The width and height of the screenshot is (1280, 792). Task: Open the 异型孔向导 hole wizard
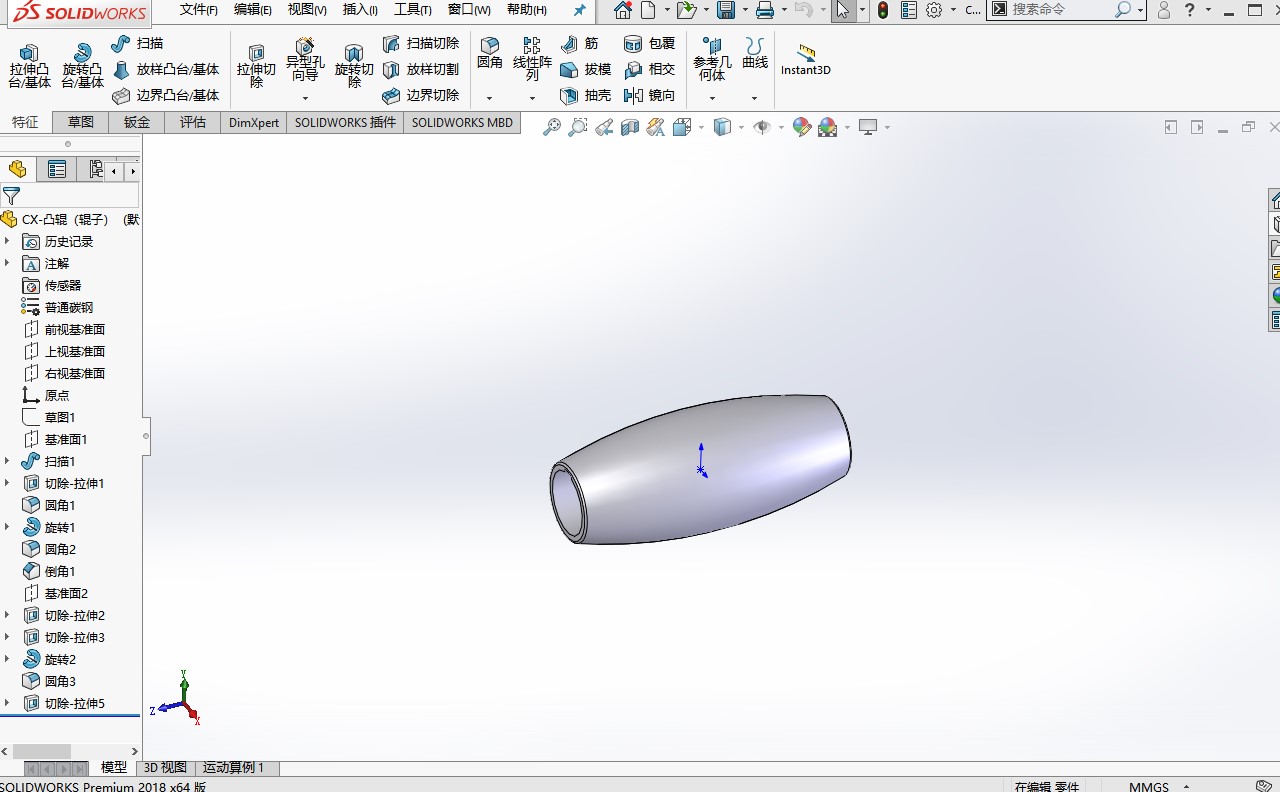point(305,60)
